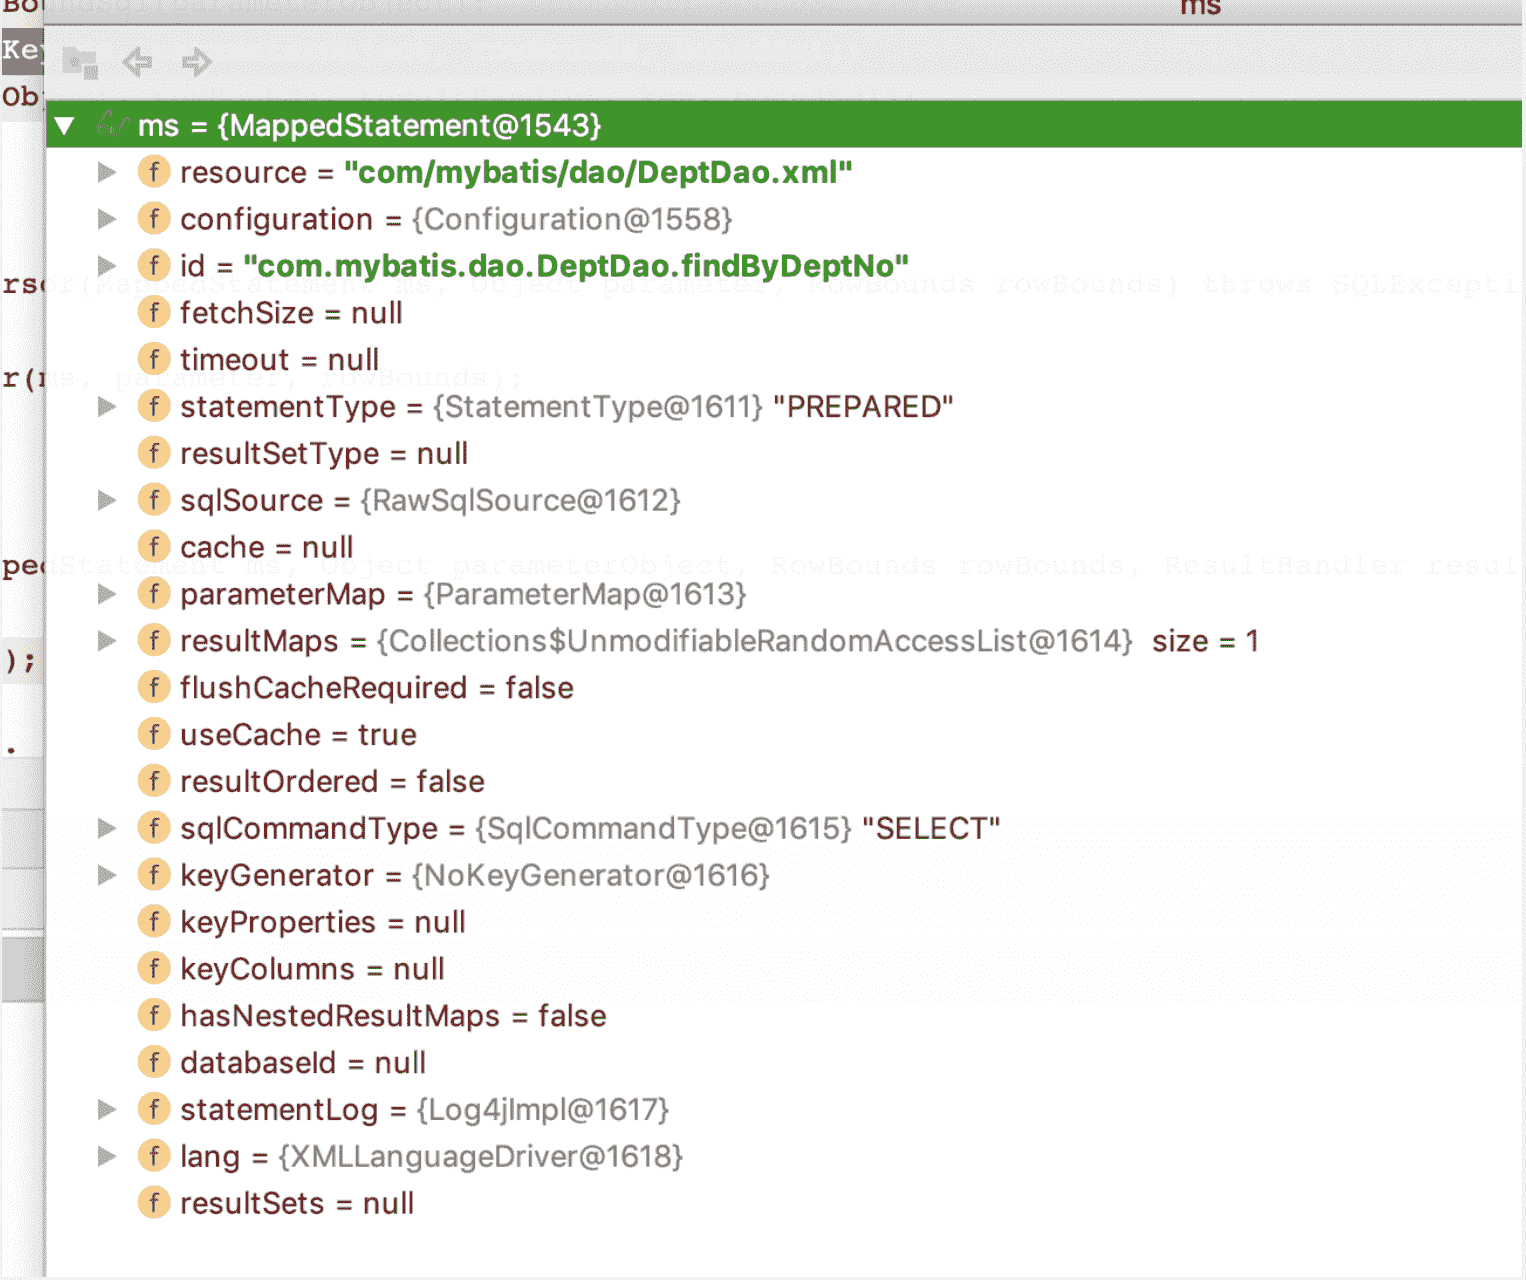Click the field icon next to databaseId
Viewport: 1526px width, 1280px height.
(153, 1062)
